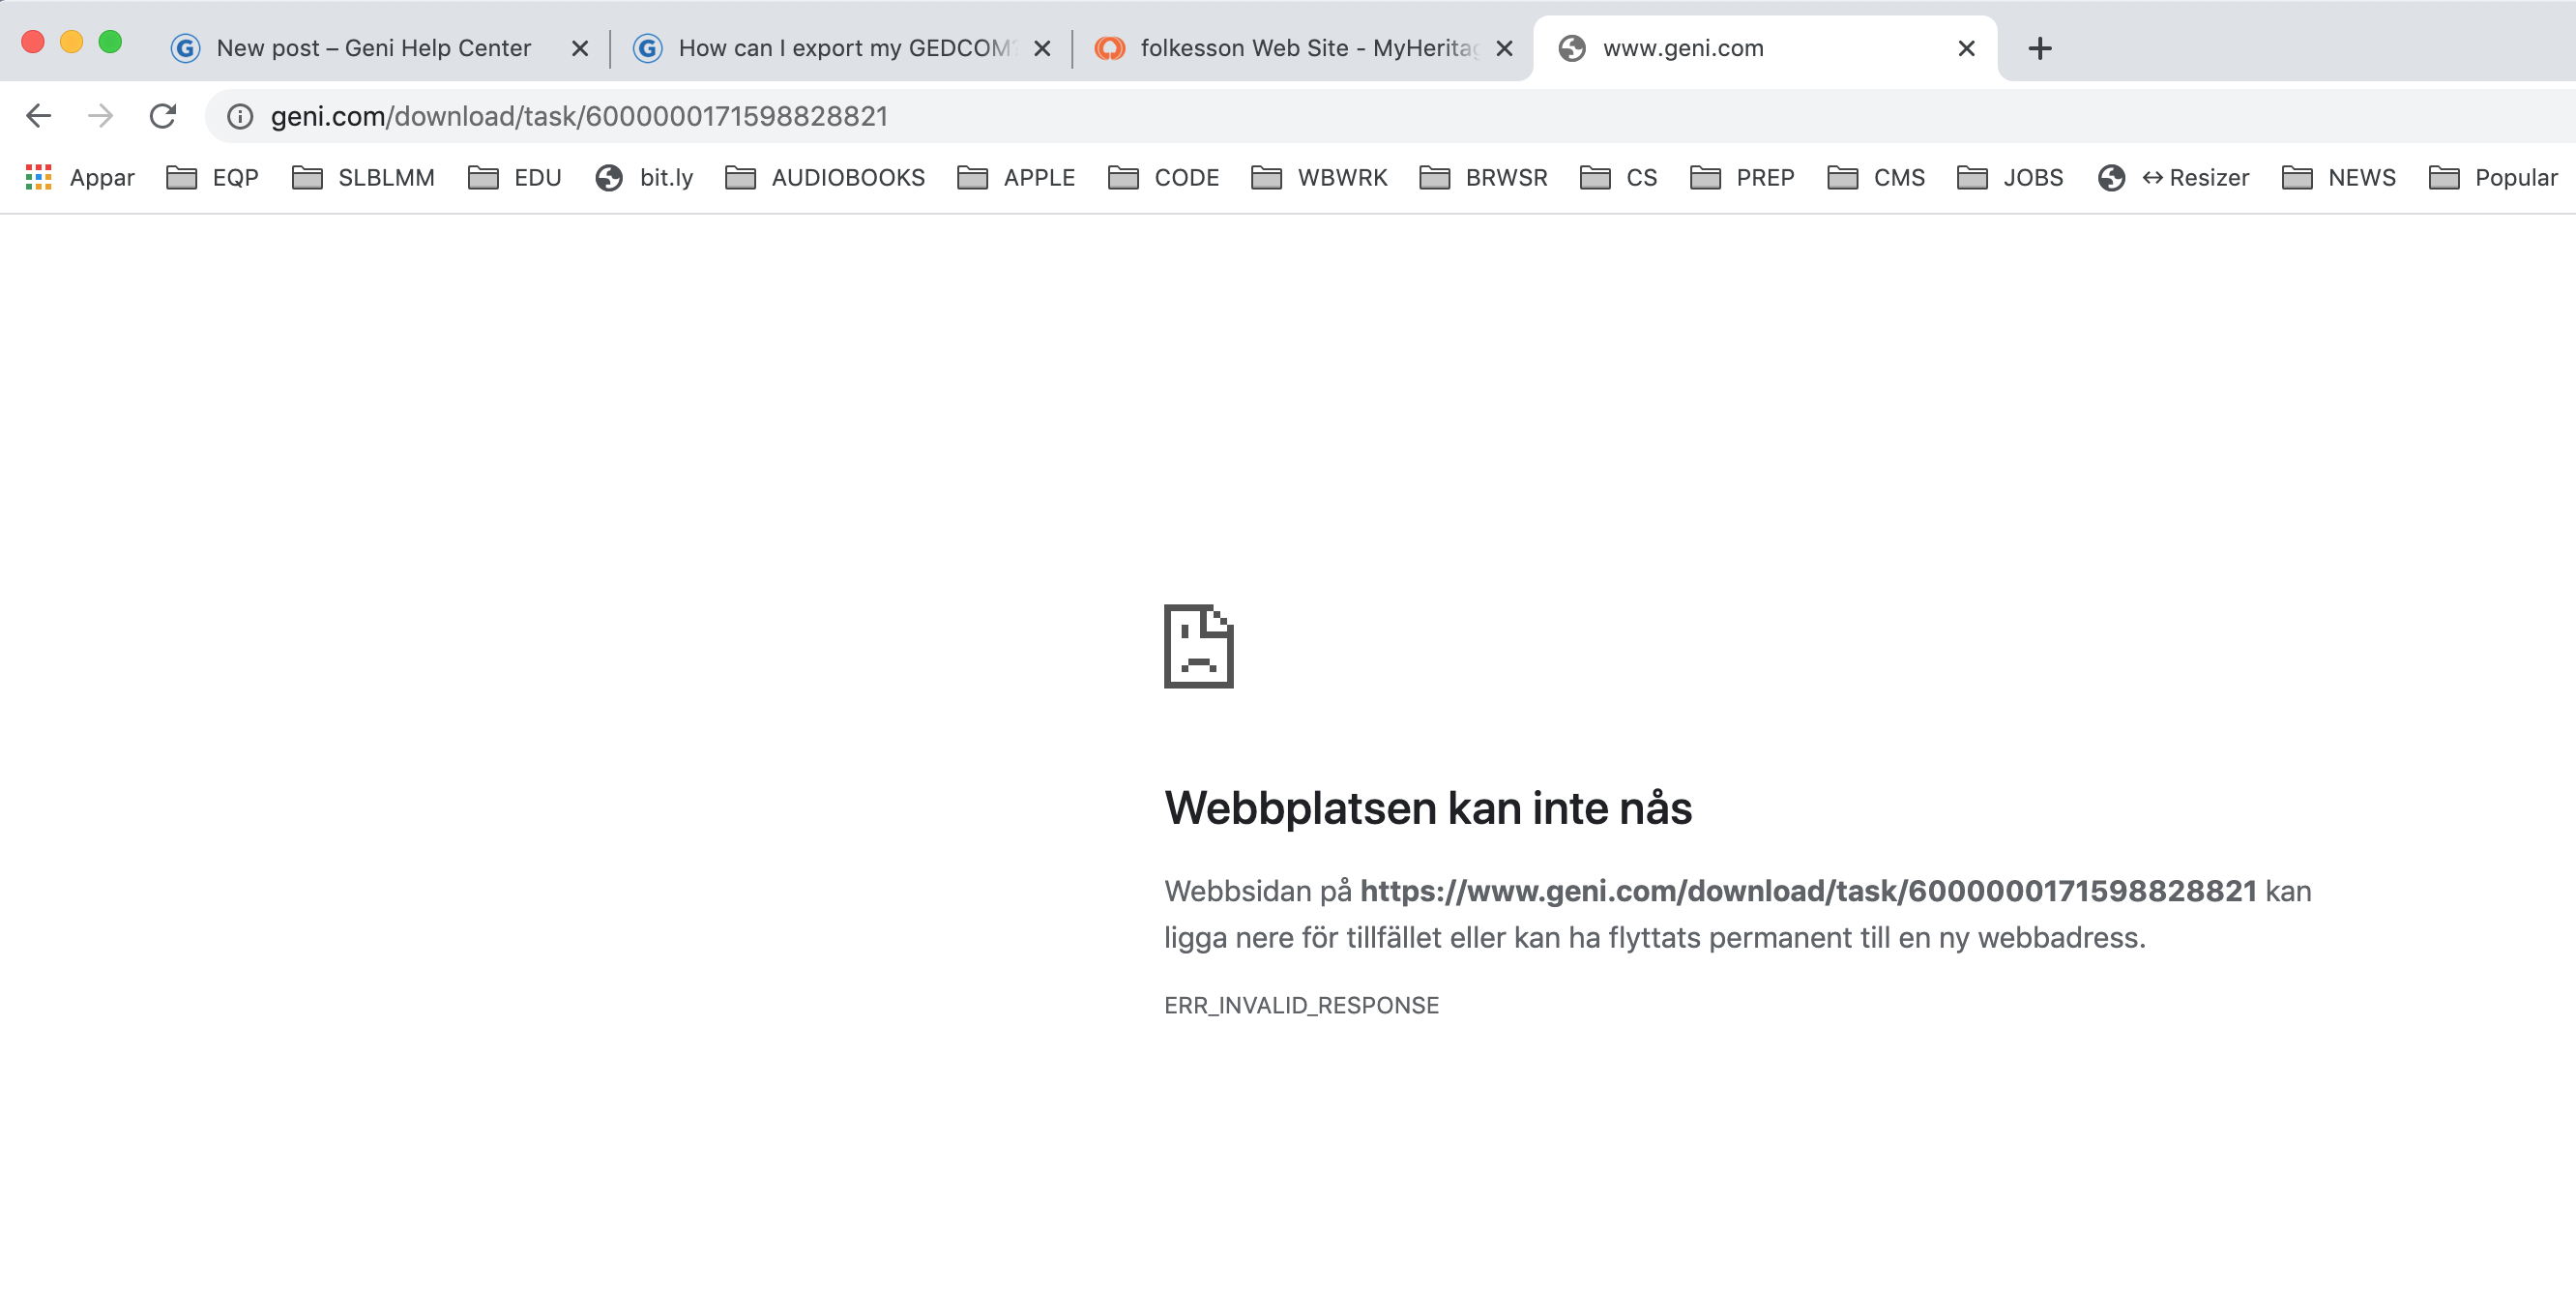Click the site information icon

pos(240,117)
